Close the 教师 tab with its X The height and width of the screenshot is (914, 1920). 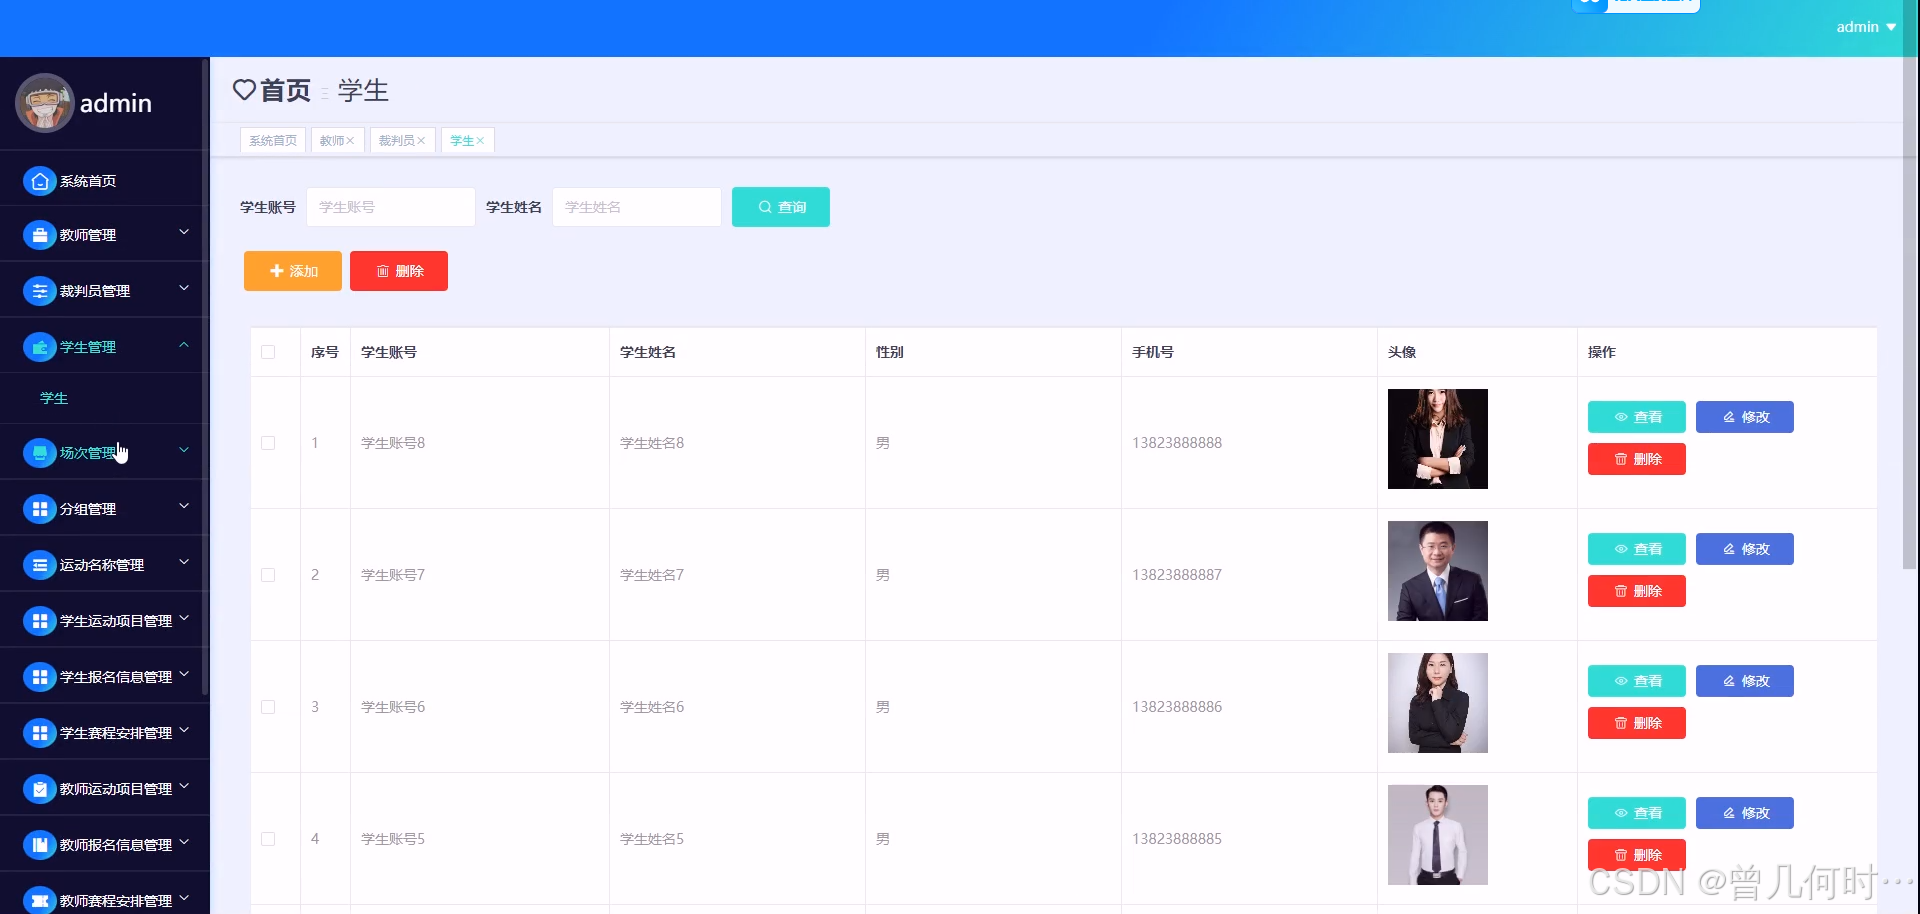click(350, 141)
